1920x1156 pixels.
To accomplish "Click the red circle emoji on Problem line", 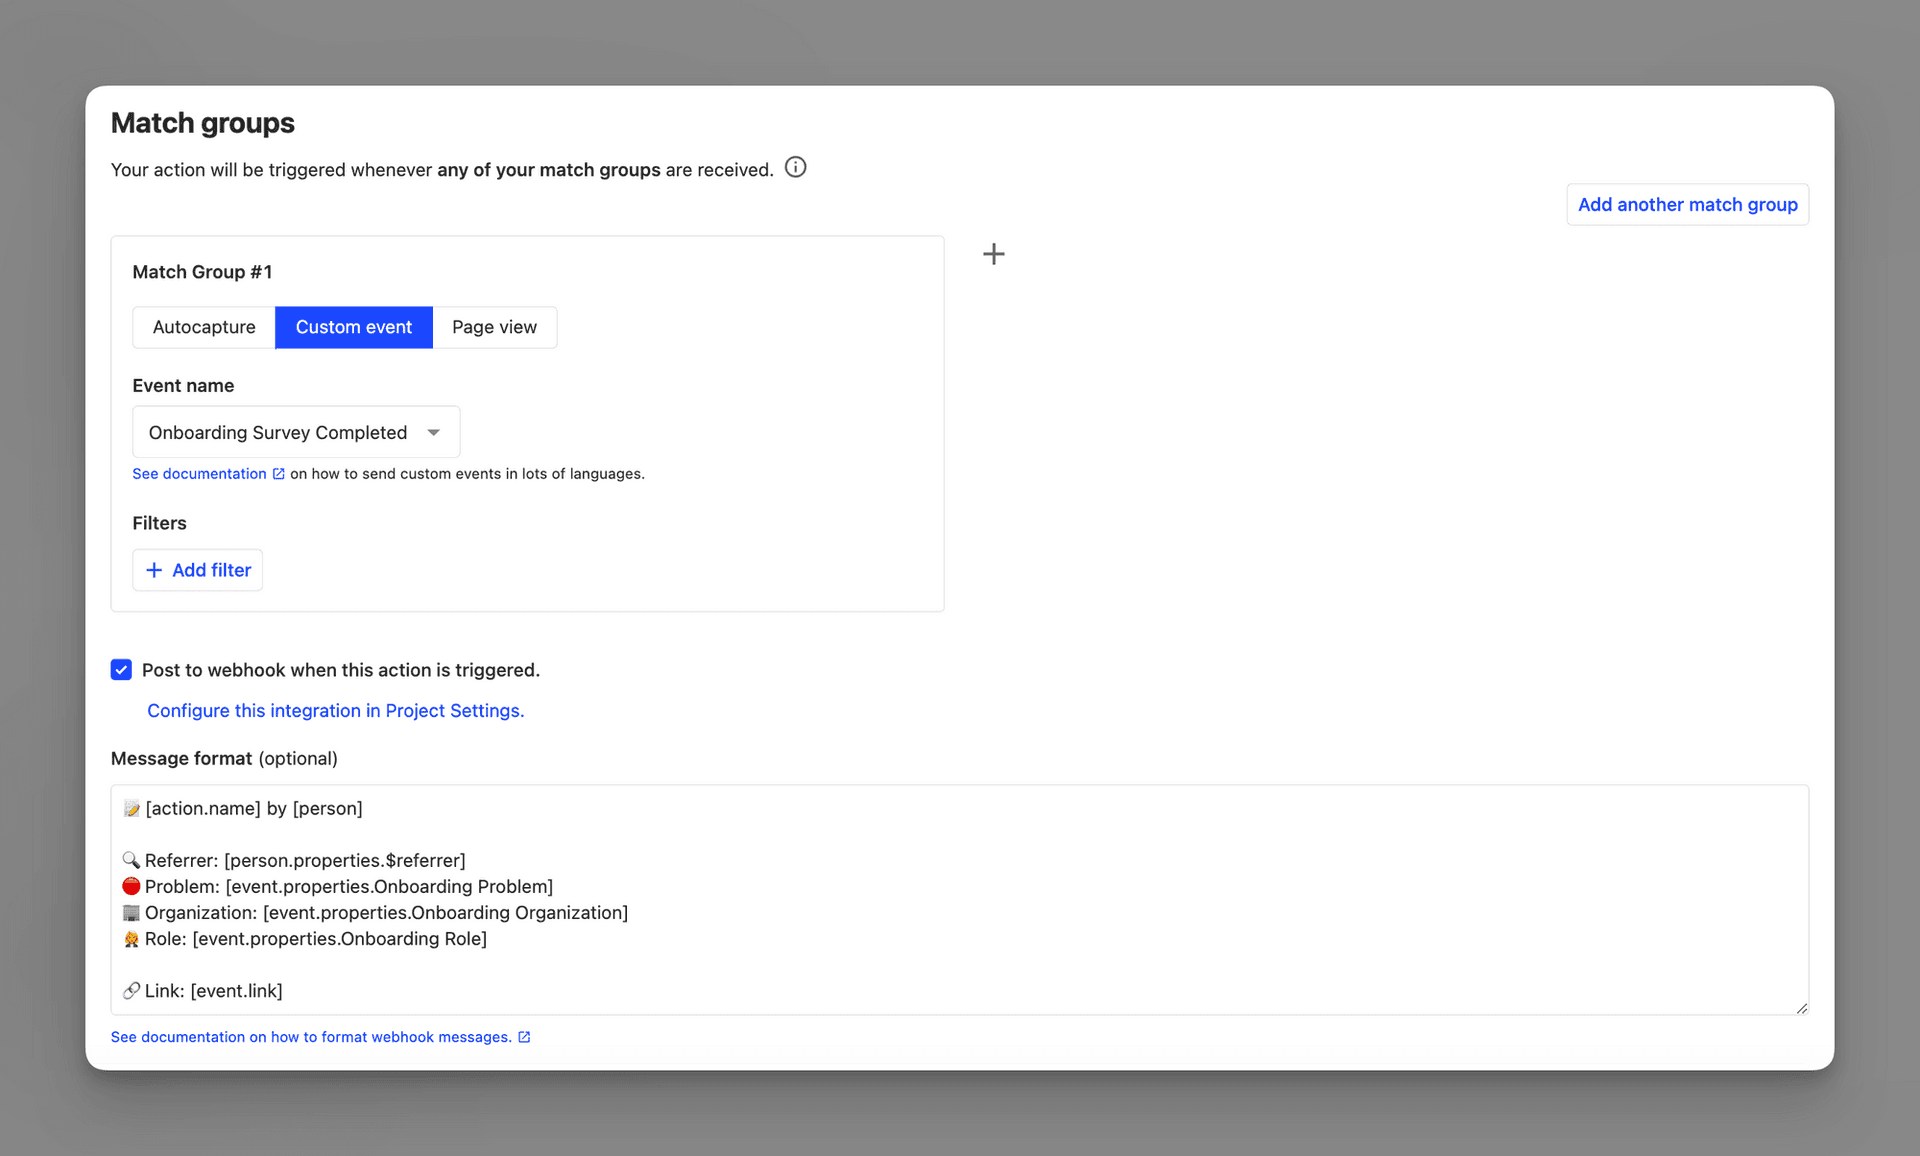I will pyautogui.click(x=131, y=887).
